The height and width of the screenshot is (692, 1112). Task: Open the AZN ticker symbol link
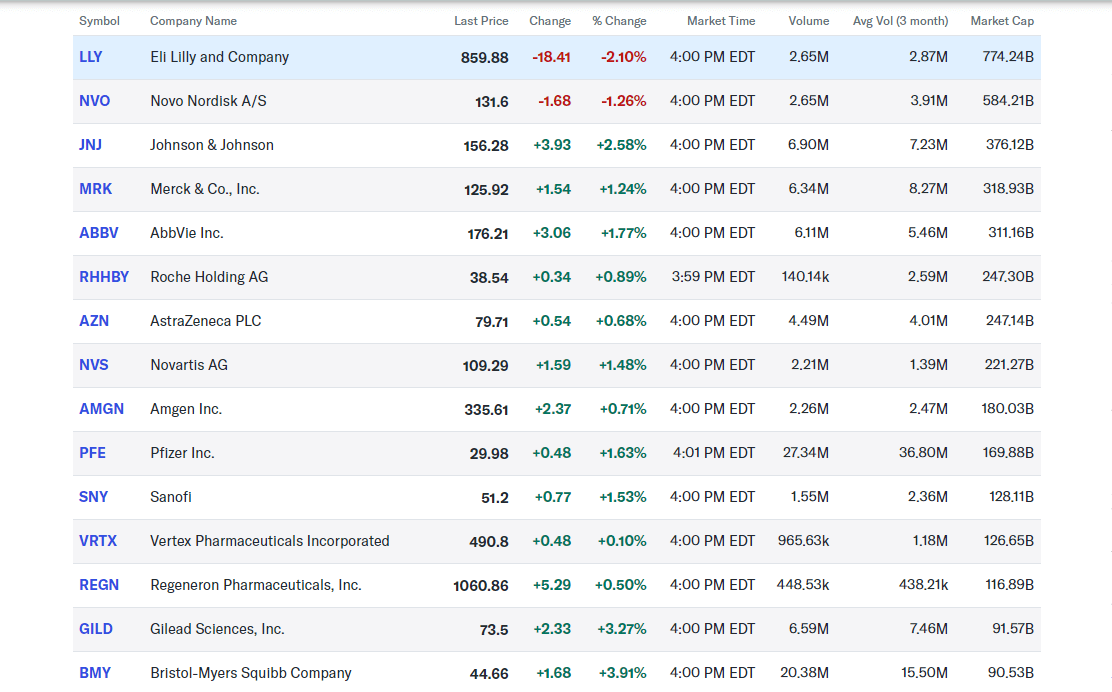pos(94,320)
